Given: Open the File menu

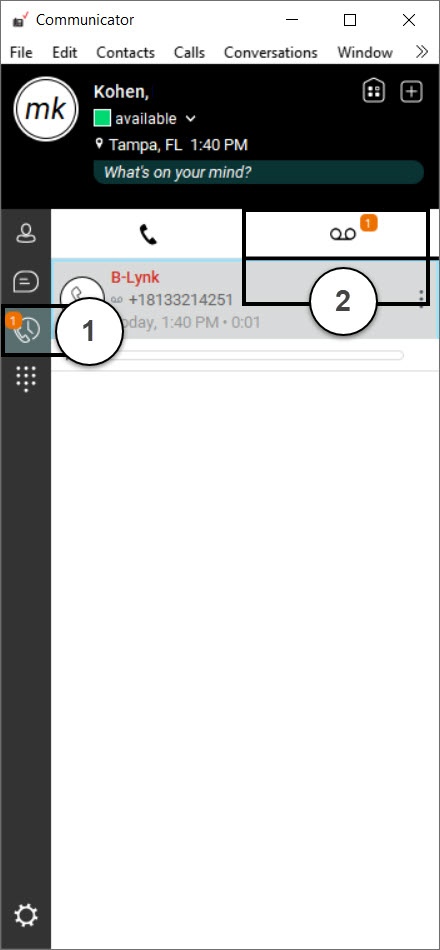Looking at the screenshot, I should tap(21, 53).
